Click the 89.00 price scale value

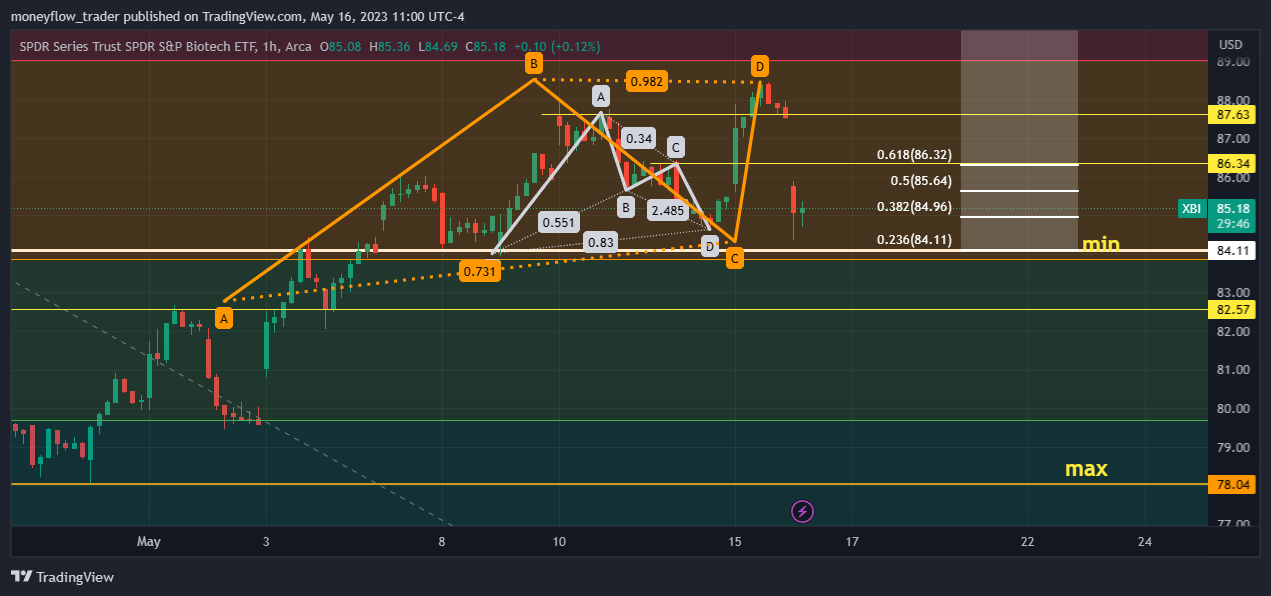point(1234,62)
